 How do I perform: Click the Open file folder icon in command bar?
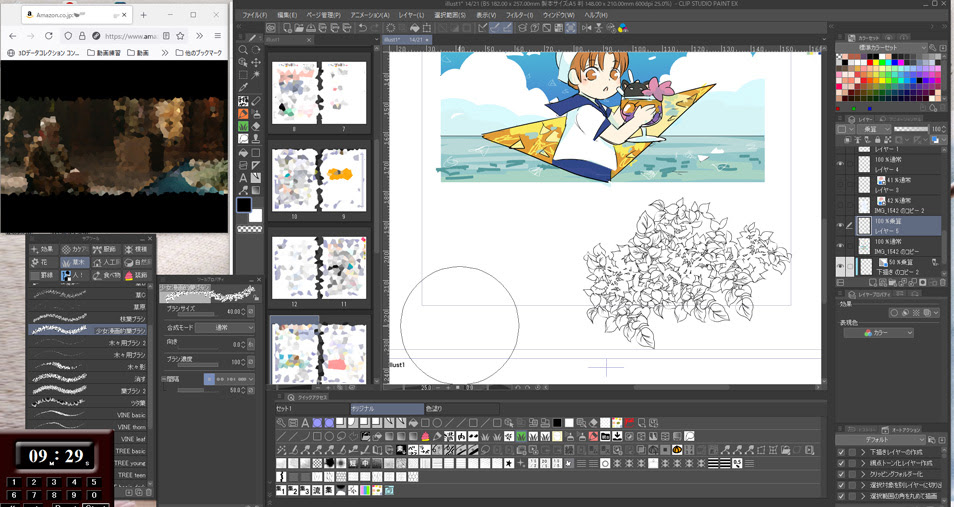point(299,27)
